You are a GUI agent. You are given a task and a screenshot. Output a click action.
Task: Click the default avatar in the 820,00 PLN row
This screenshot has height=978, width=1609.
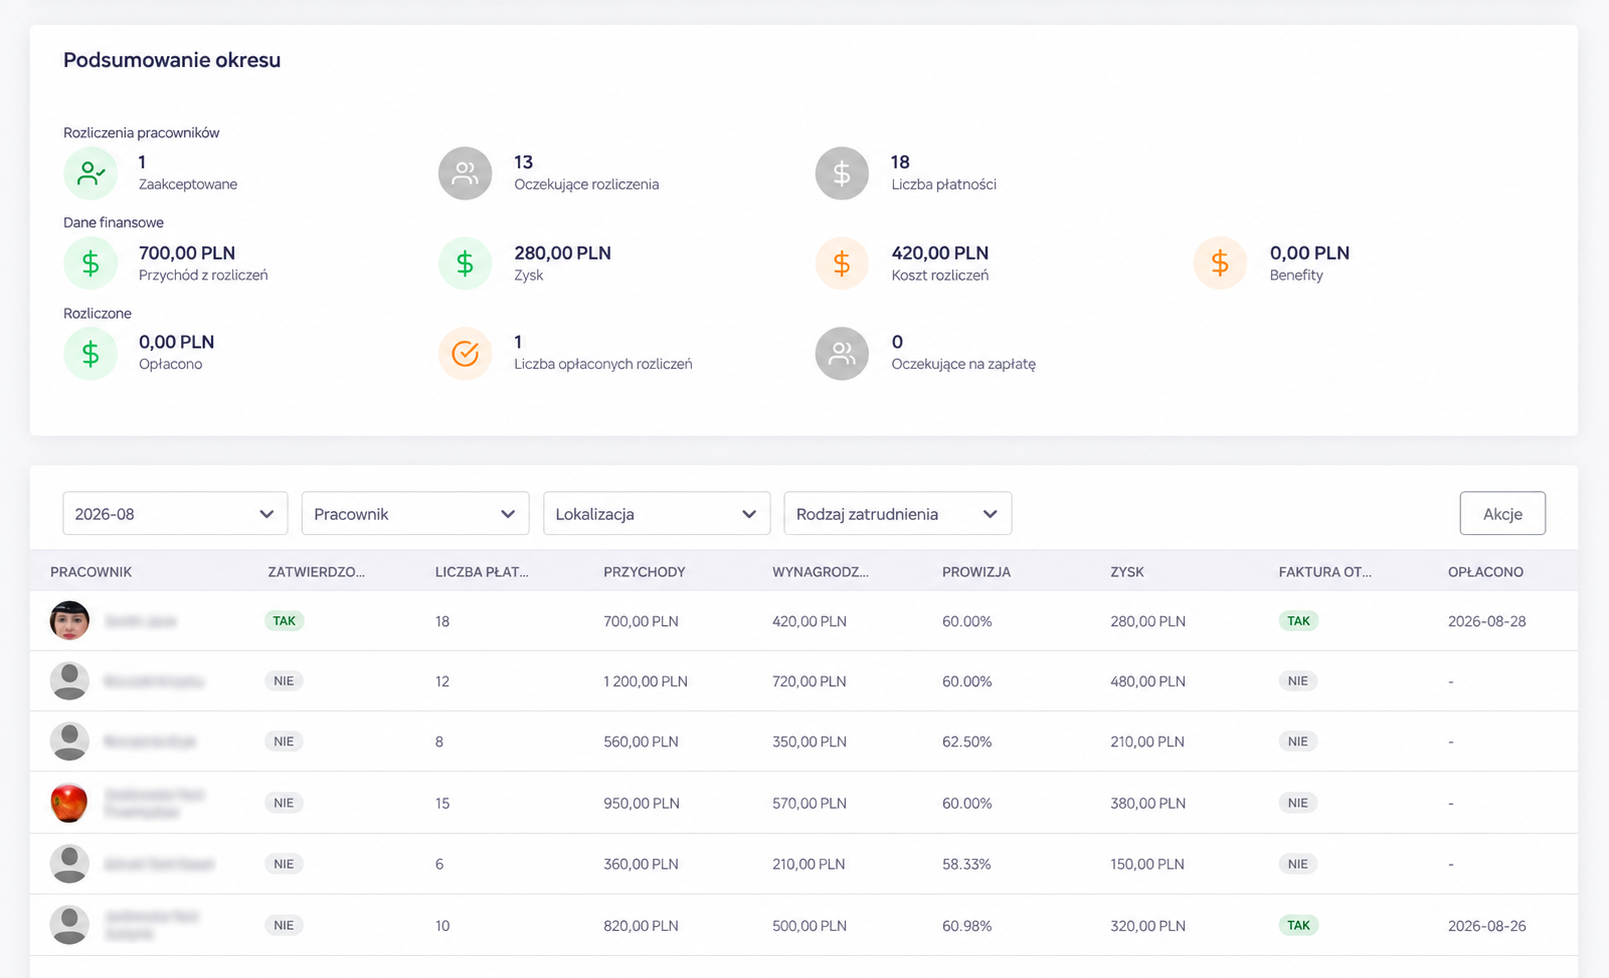tap(70, 925)
